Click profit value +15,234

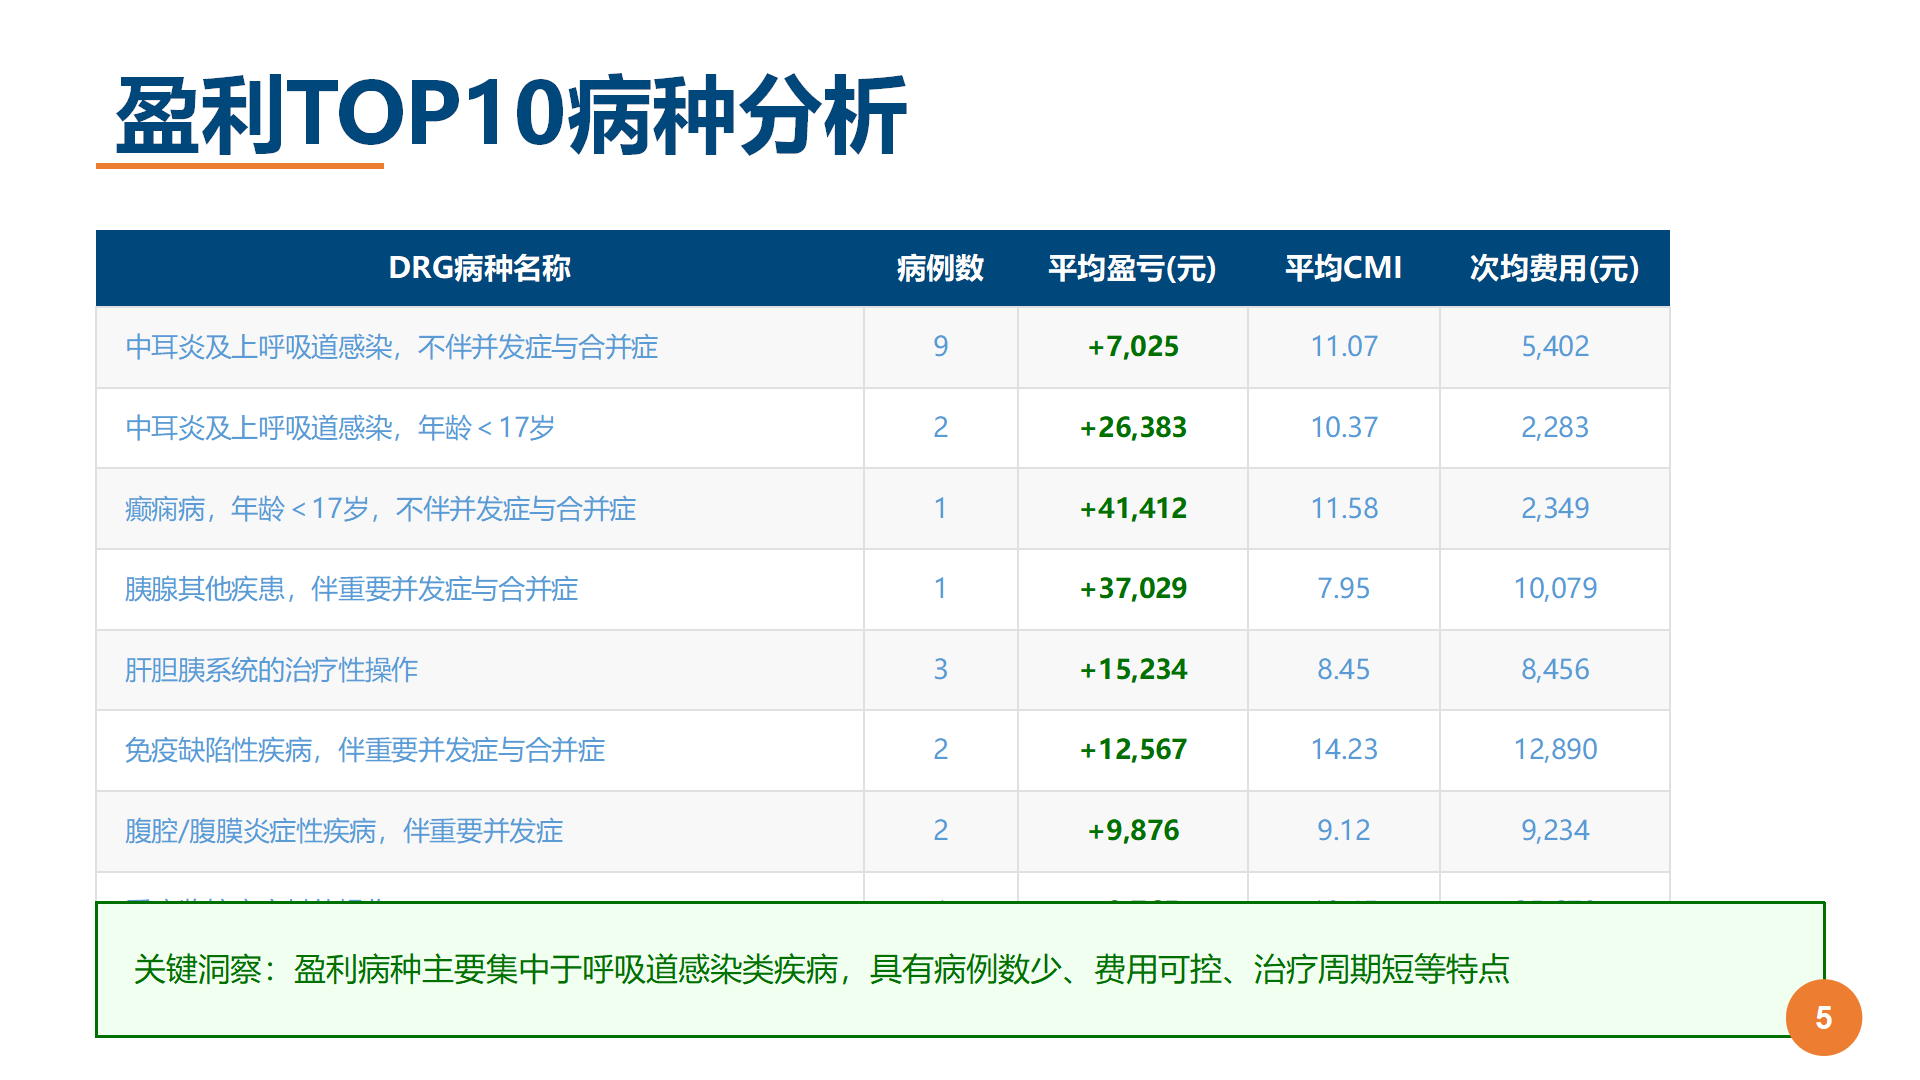click(x=1133, y=670)
